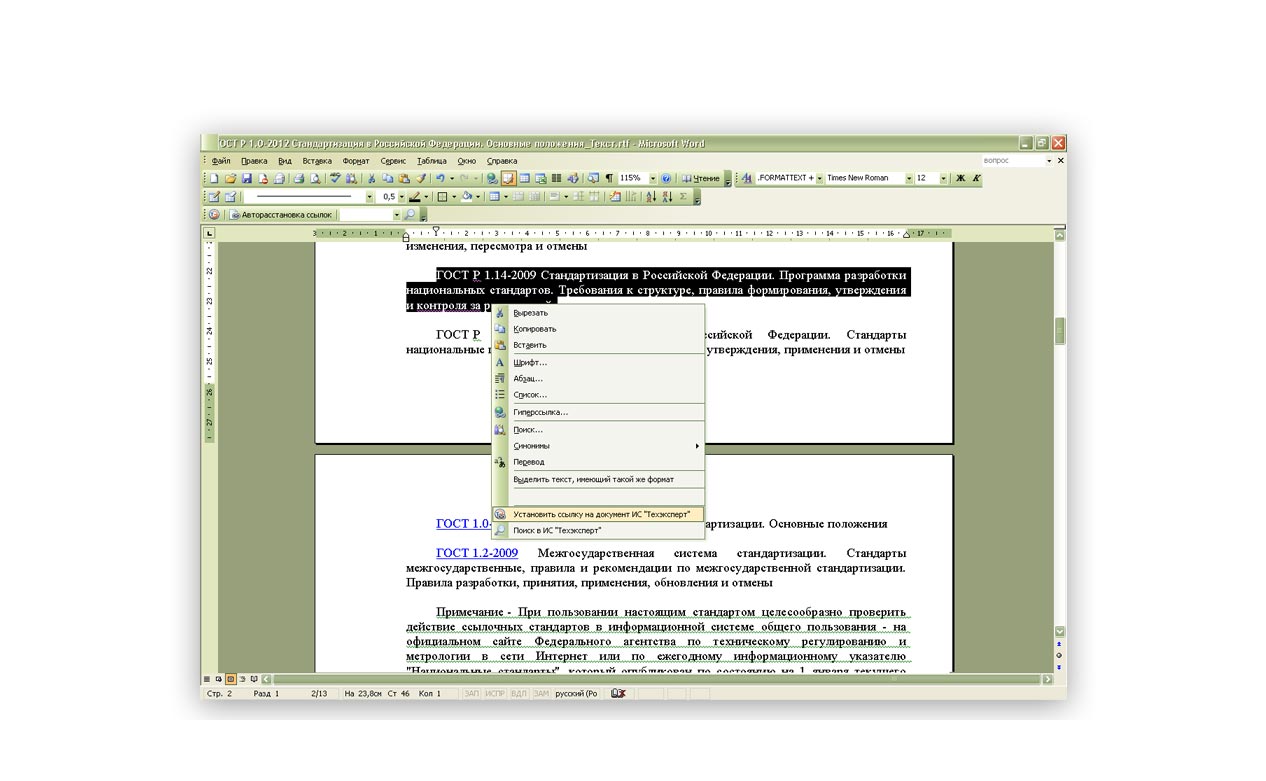Open the zoom 115% dropdown
Screen dimensions: 1266x781
[653, 178]
